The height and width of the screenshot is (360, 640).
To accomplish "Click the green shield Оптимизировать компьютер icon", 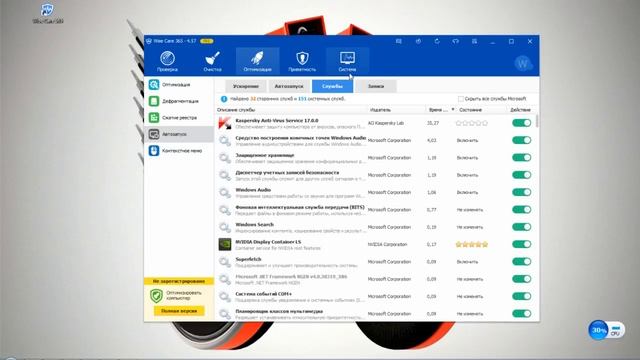I will (156, 296).
